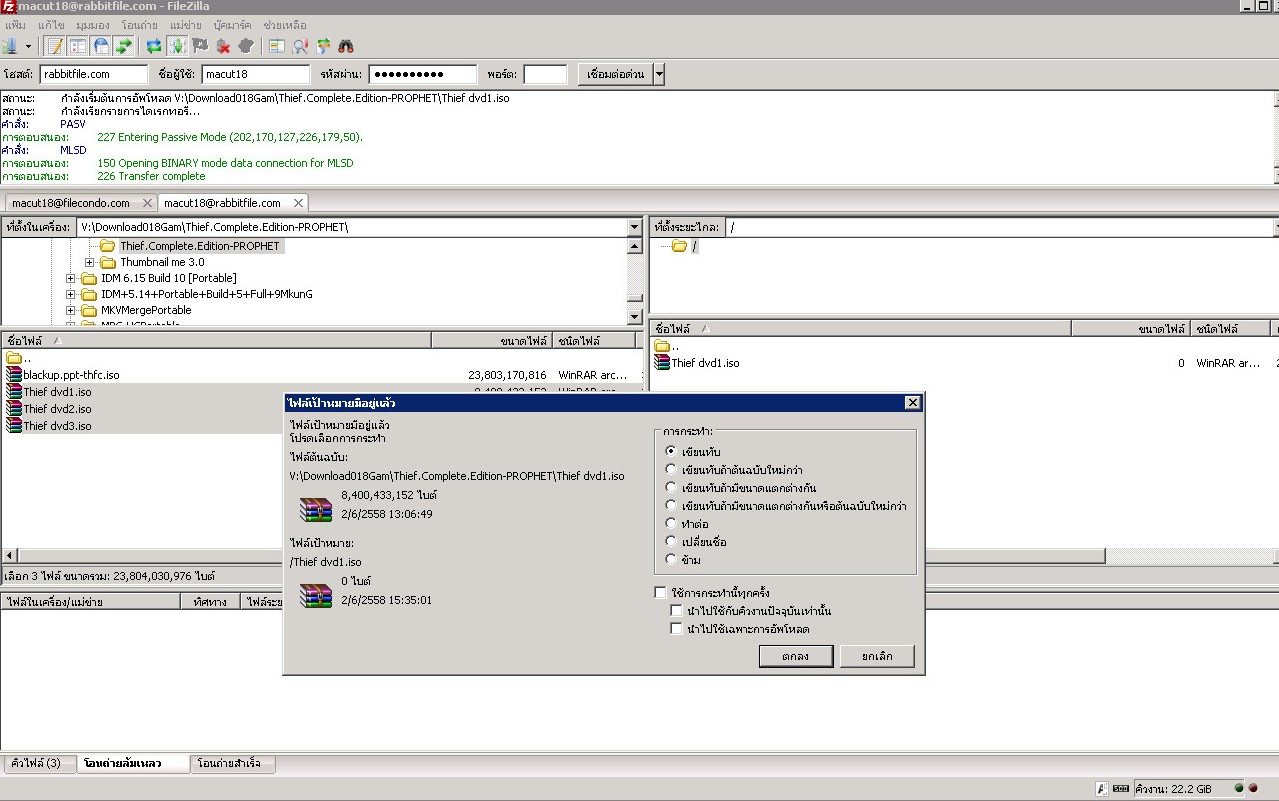This screenshot has height=801, width=1279.
Task: Toggle the remote directory tree icon
Action: pos(101,46)
